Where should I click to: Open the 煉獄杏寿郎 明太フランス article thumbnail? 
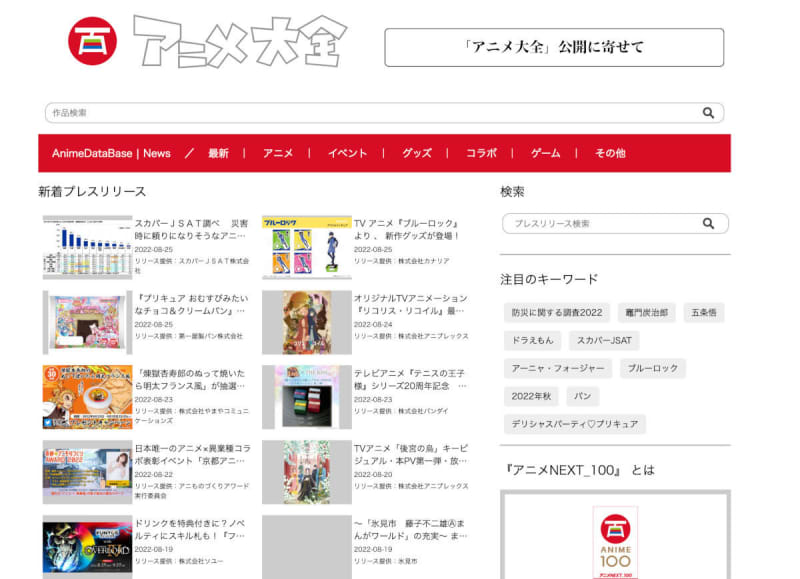(87, 397)
